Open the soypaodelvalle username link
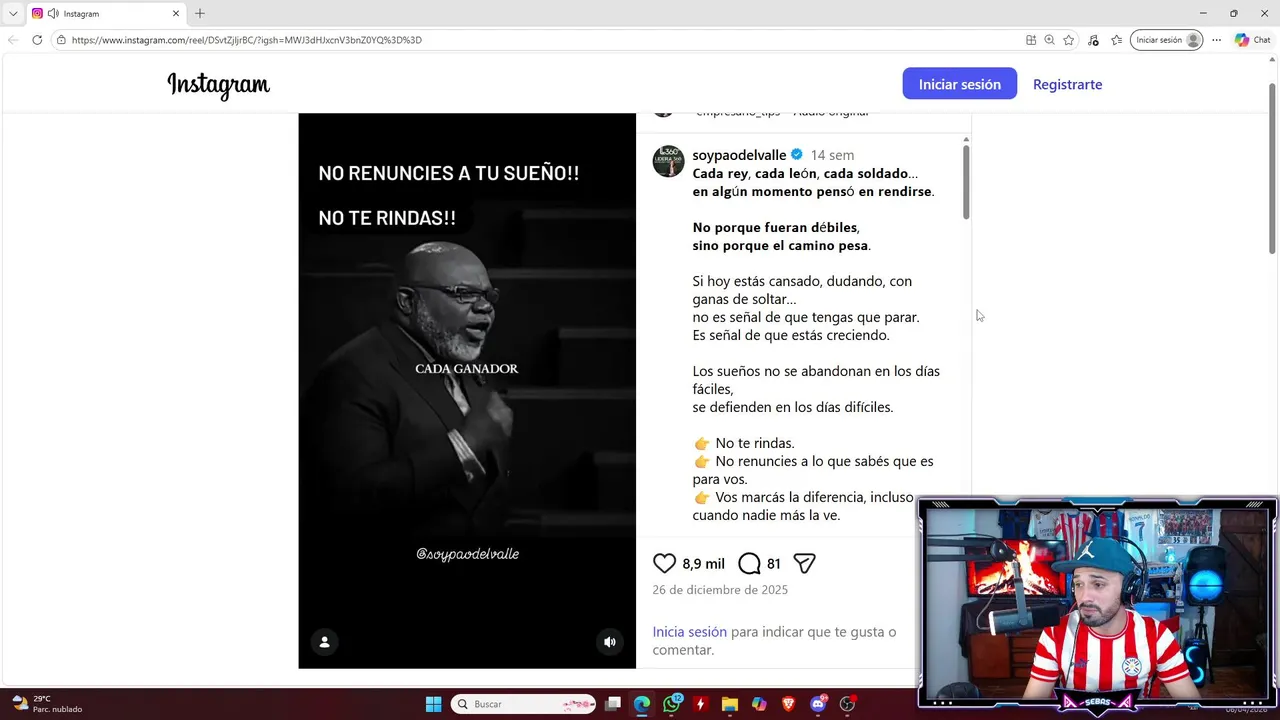The height and width of the screenshot is (720, 1280). tap(739, 155)
